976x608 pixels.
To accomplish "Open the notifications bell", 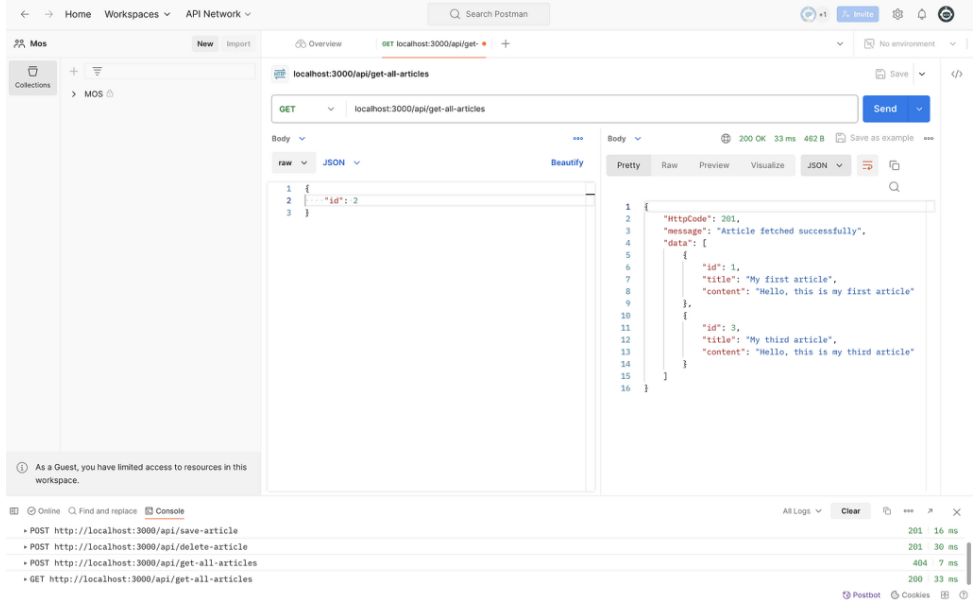I will tap(921, 14).
